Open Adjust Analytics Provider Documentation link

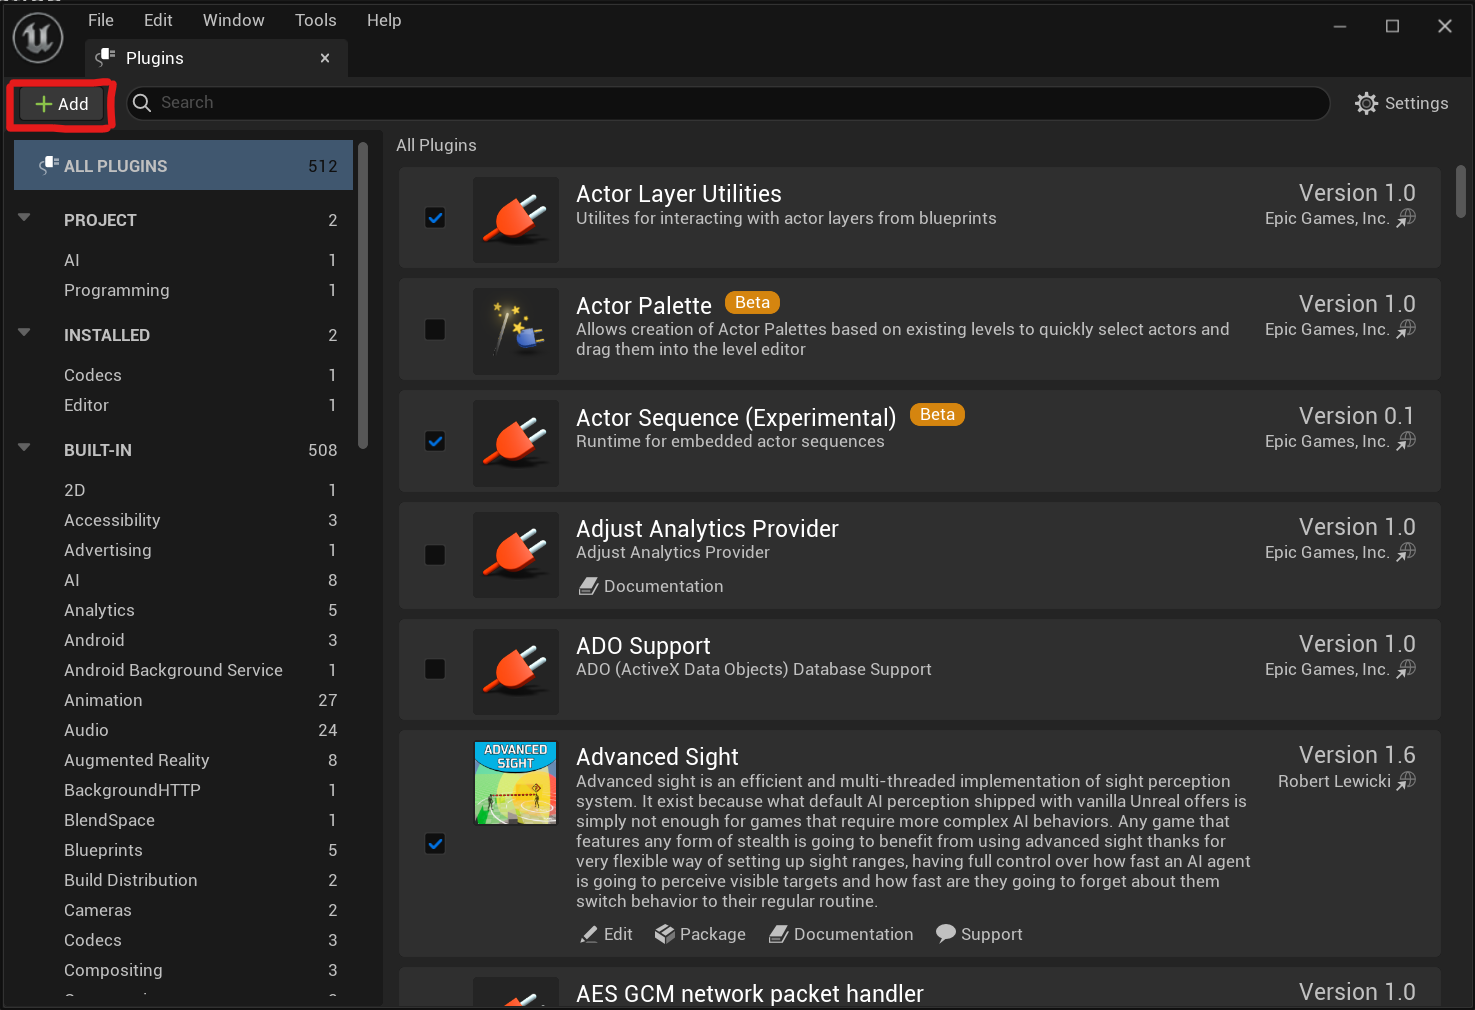651,586
